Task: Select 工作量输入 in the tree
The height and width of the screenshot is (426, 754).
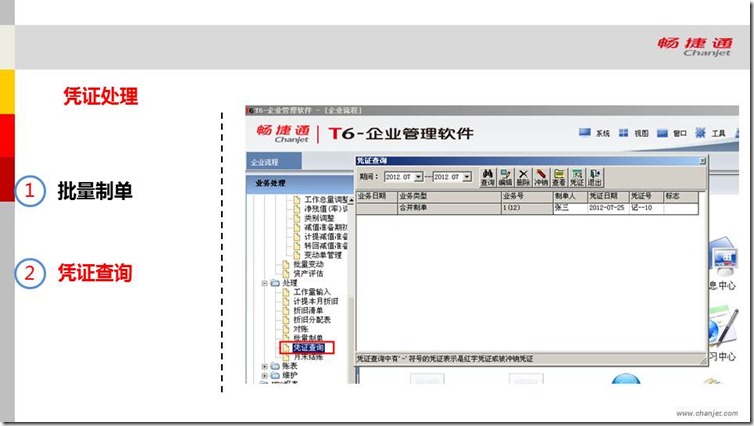Action: tap(312, 292)
